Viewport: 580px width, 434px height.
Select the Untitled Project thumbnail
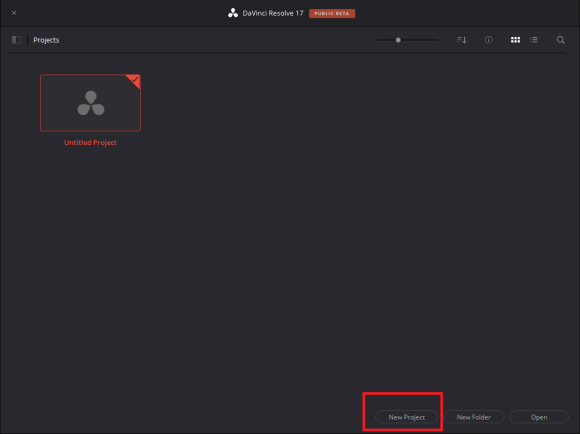click(91, 103)
